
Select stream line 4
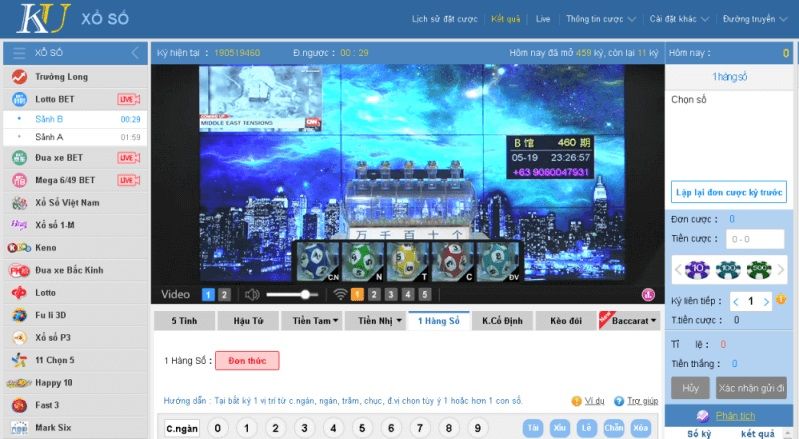pos(408,294)
